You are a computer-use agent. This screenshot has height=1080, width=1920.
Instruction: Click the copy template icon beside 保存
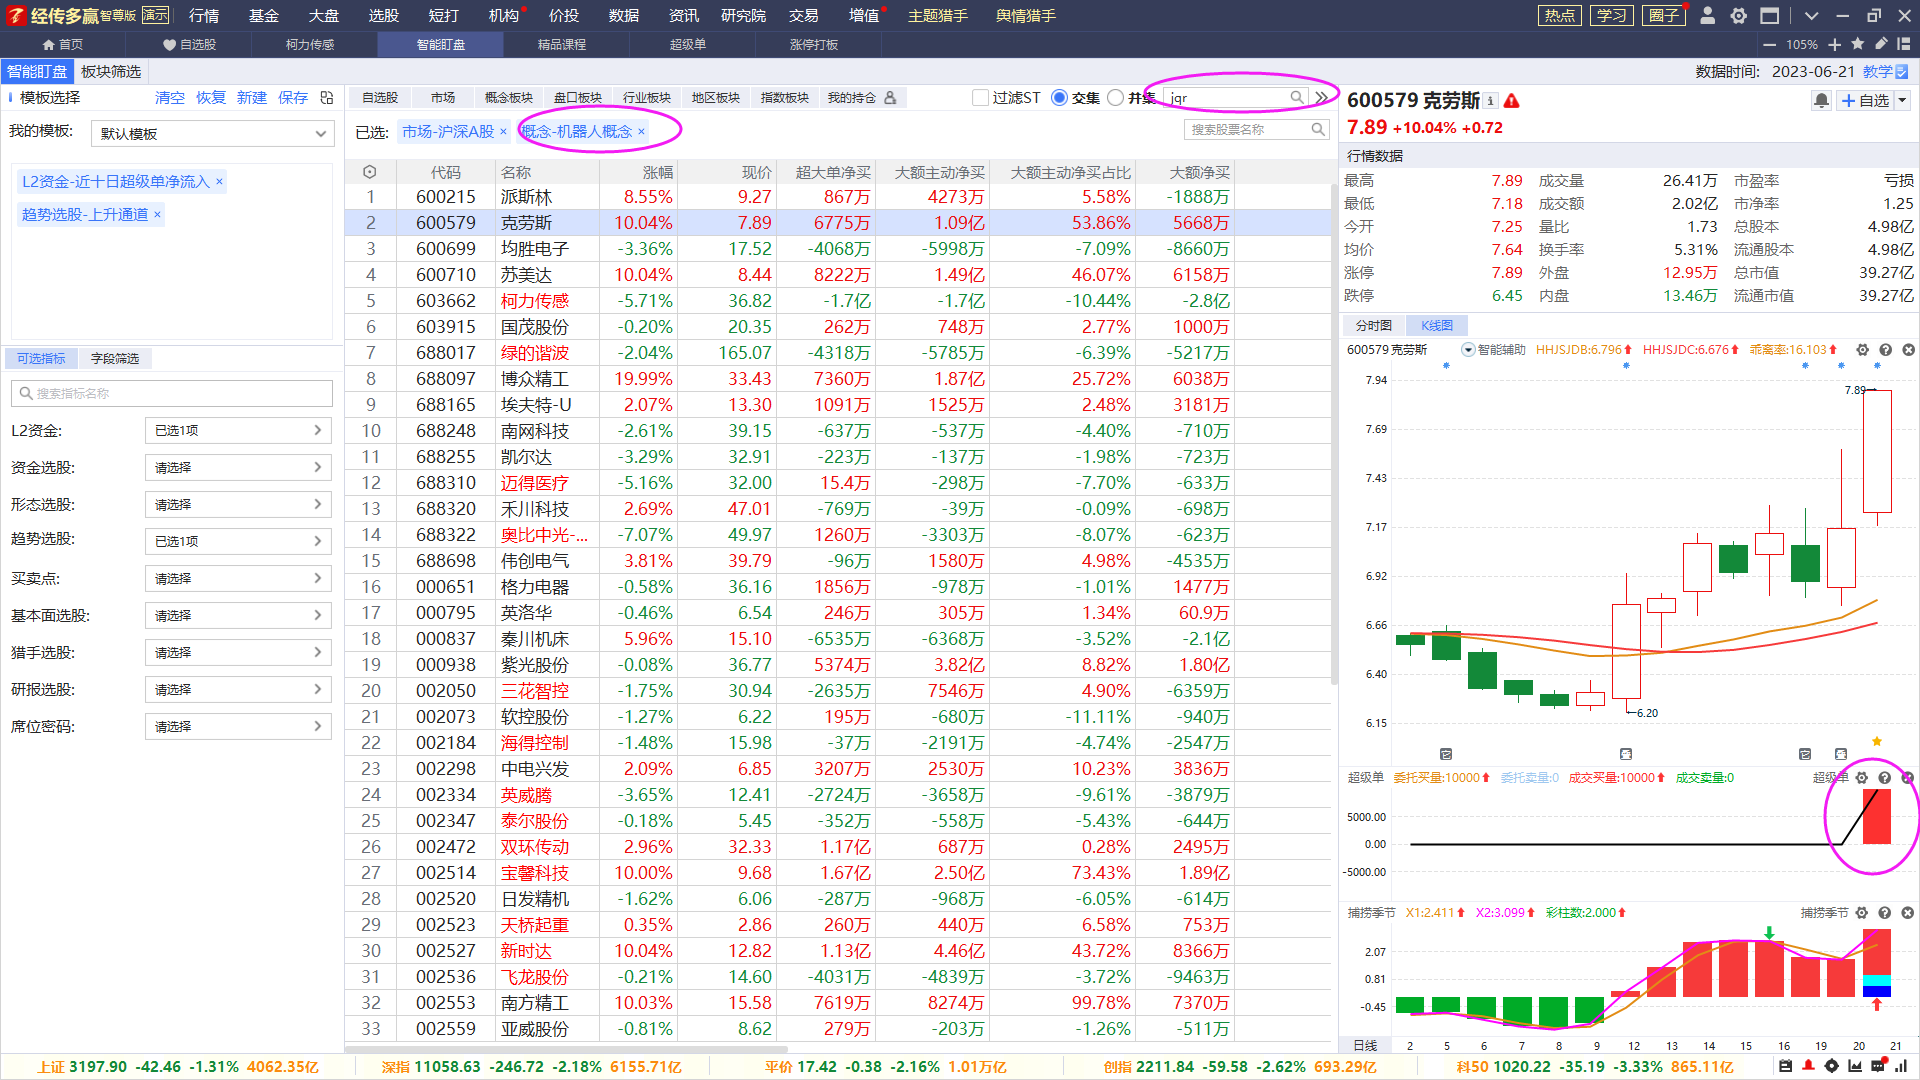[327, 97]
